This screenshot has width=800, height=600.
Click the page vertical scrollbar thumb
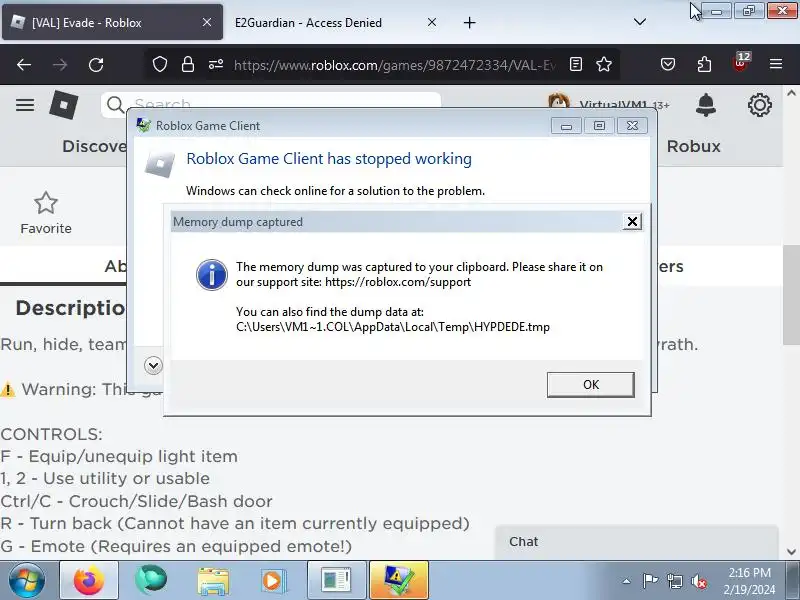pos(791,295)
